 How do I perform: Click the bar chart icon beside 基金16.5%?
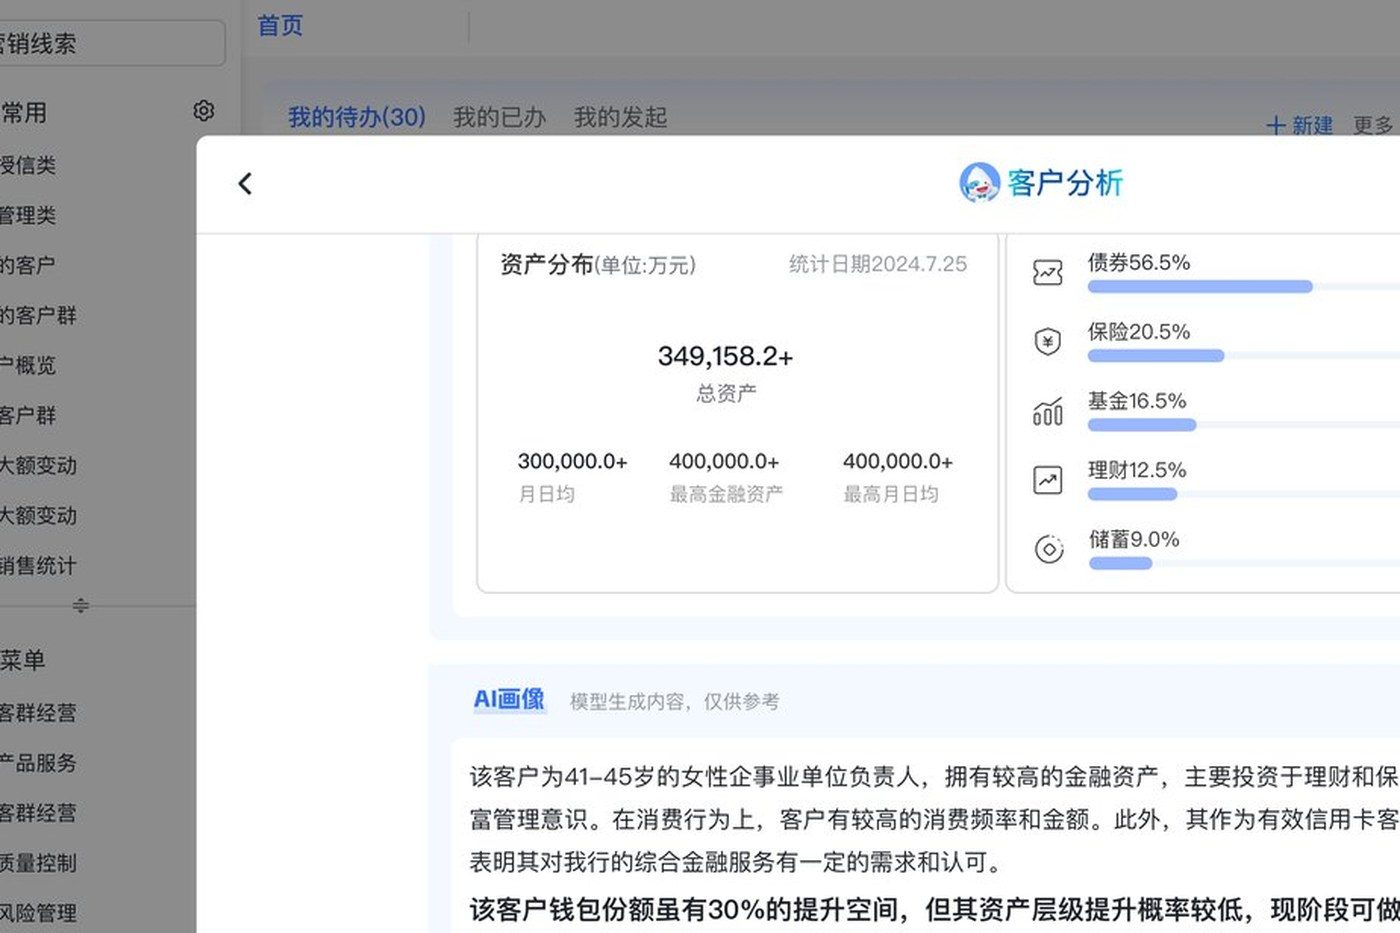[x=1047, y=411]
